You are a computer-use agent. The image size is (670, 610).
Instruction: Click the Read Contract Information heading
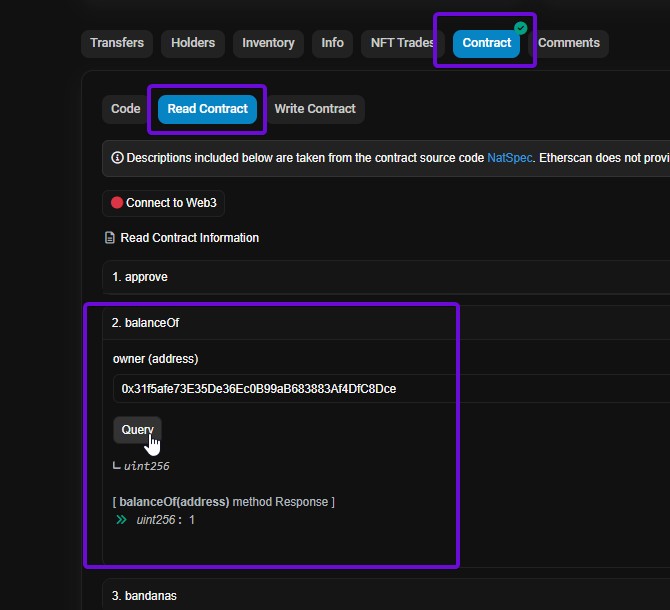coord(189,238)
